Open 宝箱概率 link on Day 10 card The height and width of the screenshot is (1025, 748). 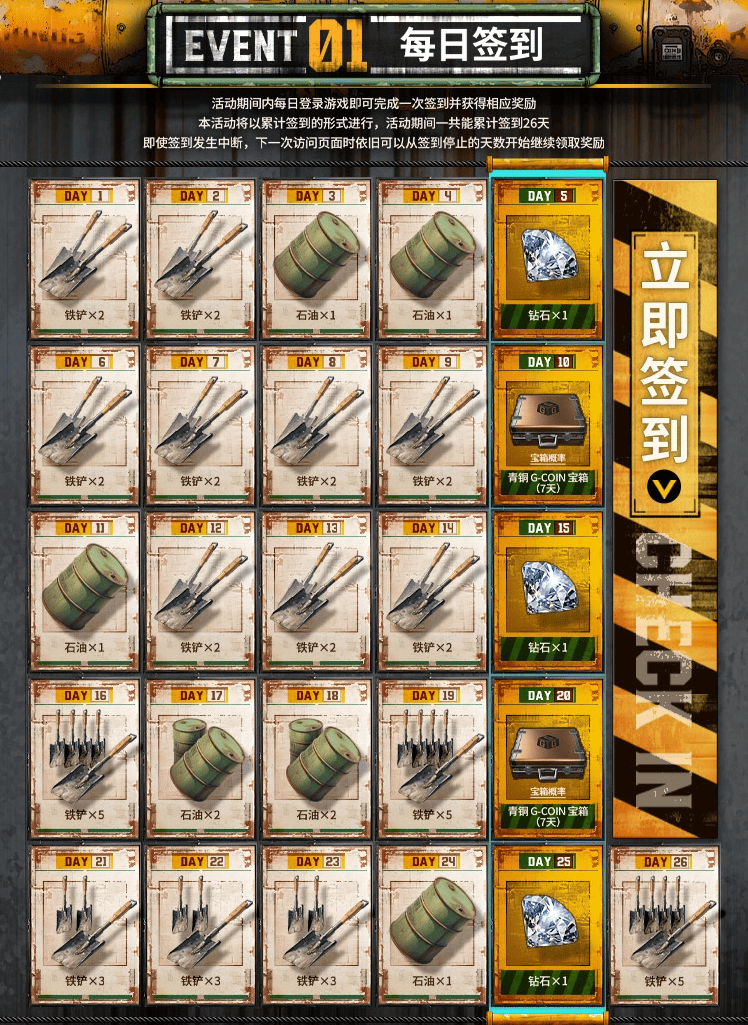pyautogui.click(x=548, y=459)
